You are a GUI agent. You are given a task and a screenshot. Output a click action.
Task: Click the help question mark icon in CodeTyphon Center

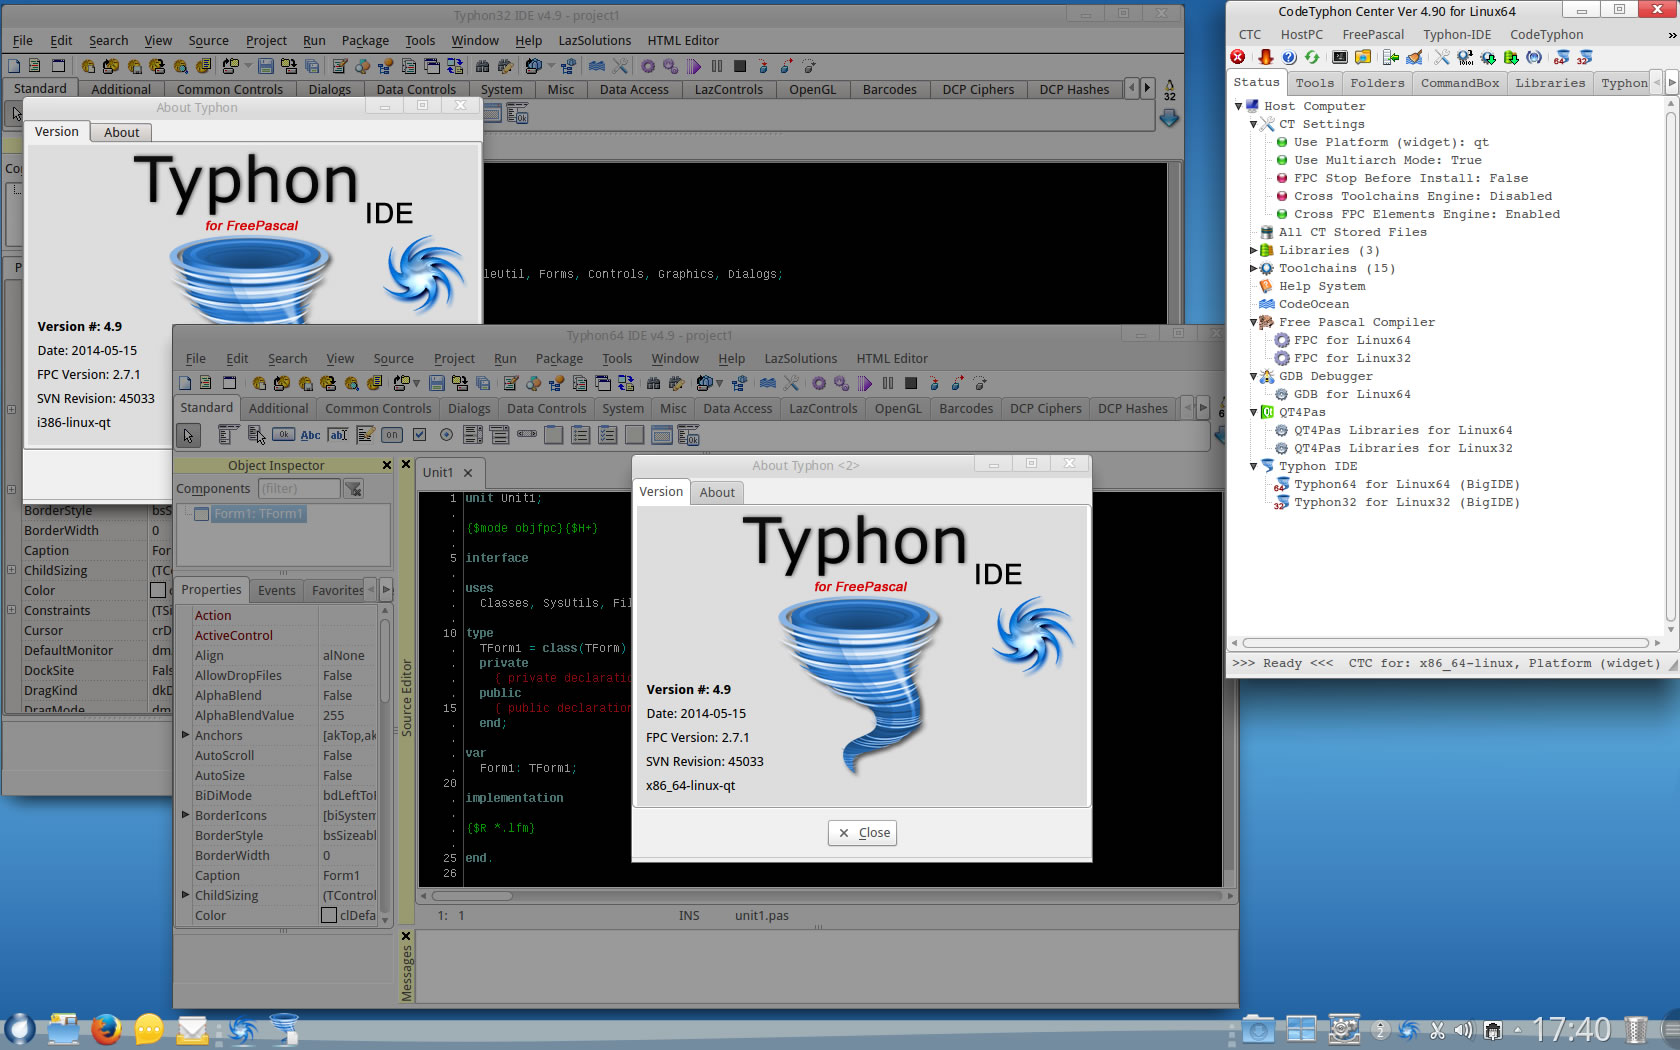[1289, 58]
